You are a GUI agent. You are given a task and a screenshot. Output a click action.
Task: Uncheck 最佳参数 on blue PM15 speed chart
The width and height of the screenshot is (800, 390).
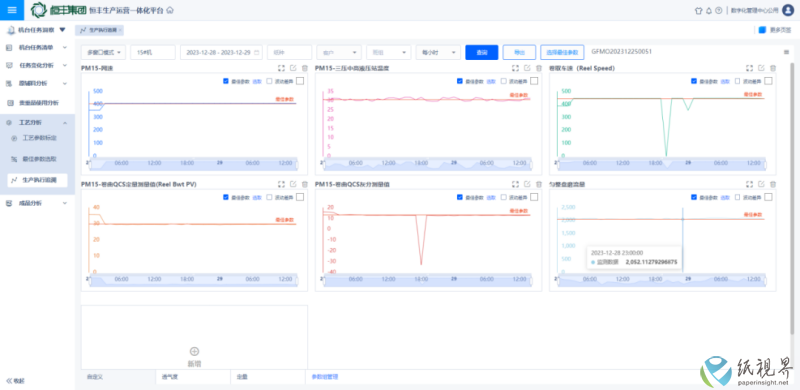(226, 81)
